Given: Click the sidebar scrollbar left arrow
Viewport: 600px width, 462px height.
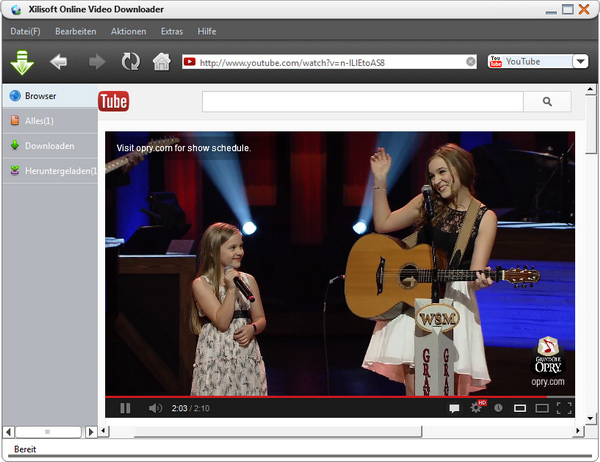Looking at the screenshot, I should point(9,432).
